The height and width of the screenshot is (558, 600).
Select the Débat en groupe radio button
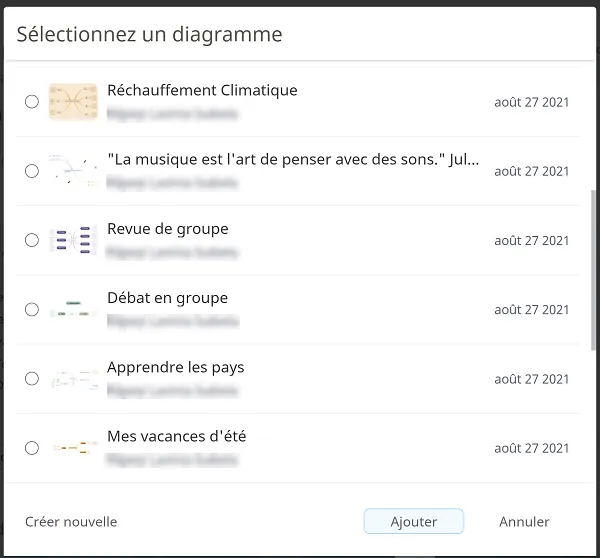tap(32, 309)
